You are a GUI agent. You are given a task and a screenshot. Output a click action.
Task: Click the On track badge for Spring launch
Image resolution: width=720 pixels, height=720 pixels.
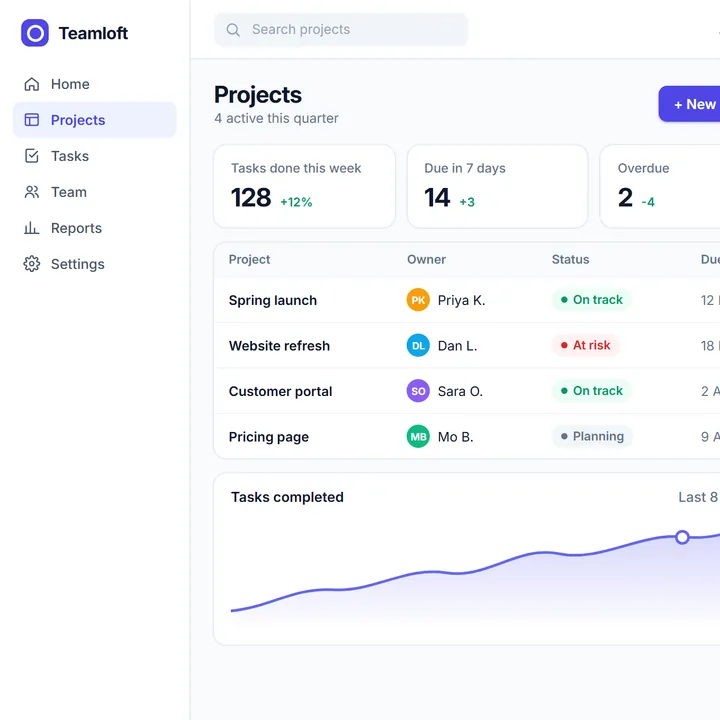click(591, 300)
